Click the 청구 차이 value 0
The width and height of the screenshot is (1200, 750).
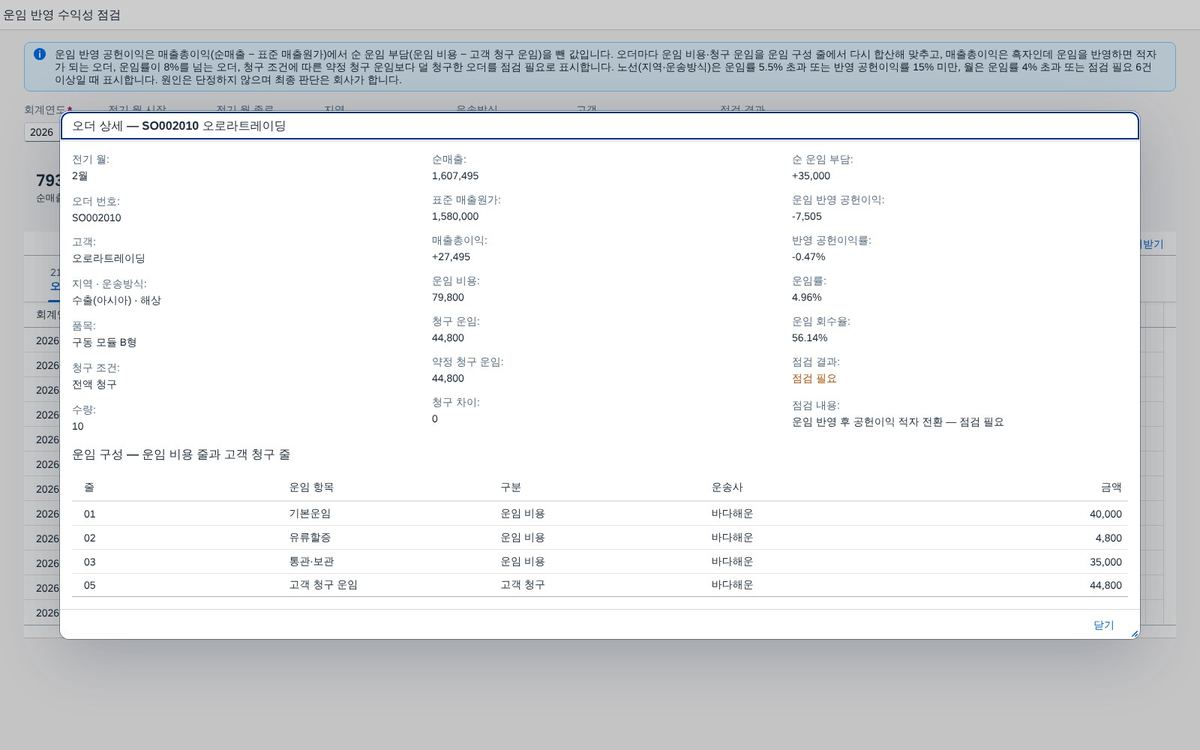435,419
